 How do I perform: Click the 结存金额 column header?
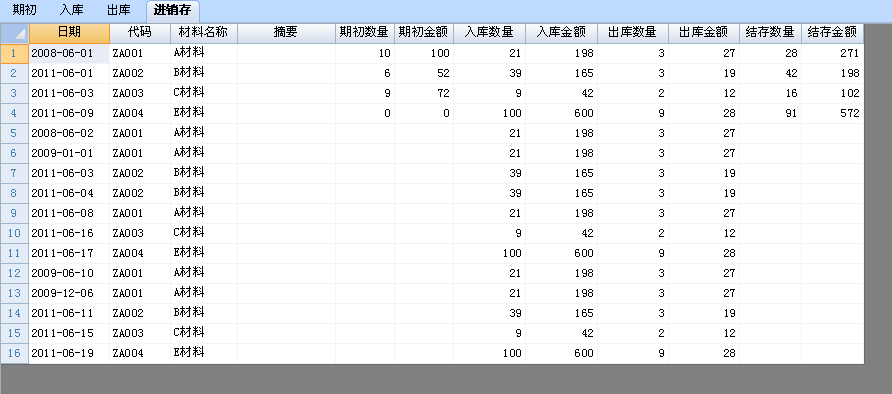832,34
